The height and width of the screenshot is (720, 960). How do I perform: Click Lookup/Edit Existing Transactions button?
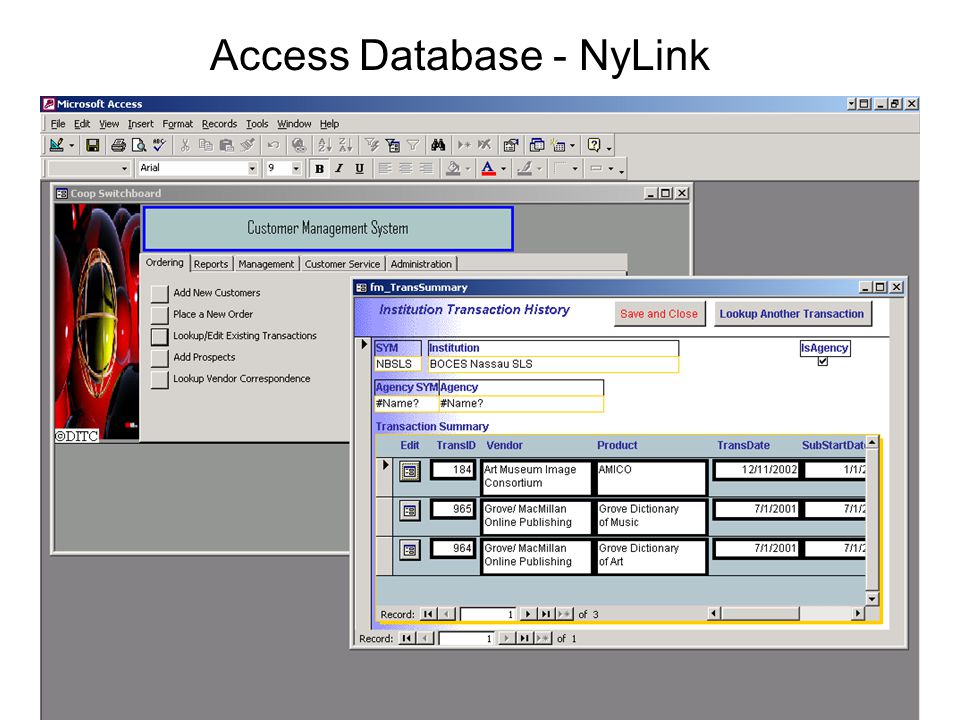point(160,336)
